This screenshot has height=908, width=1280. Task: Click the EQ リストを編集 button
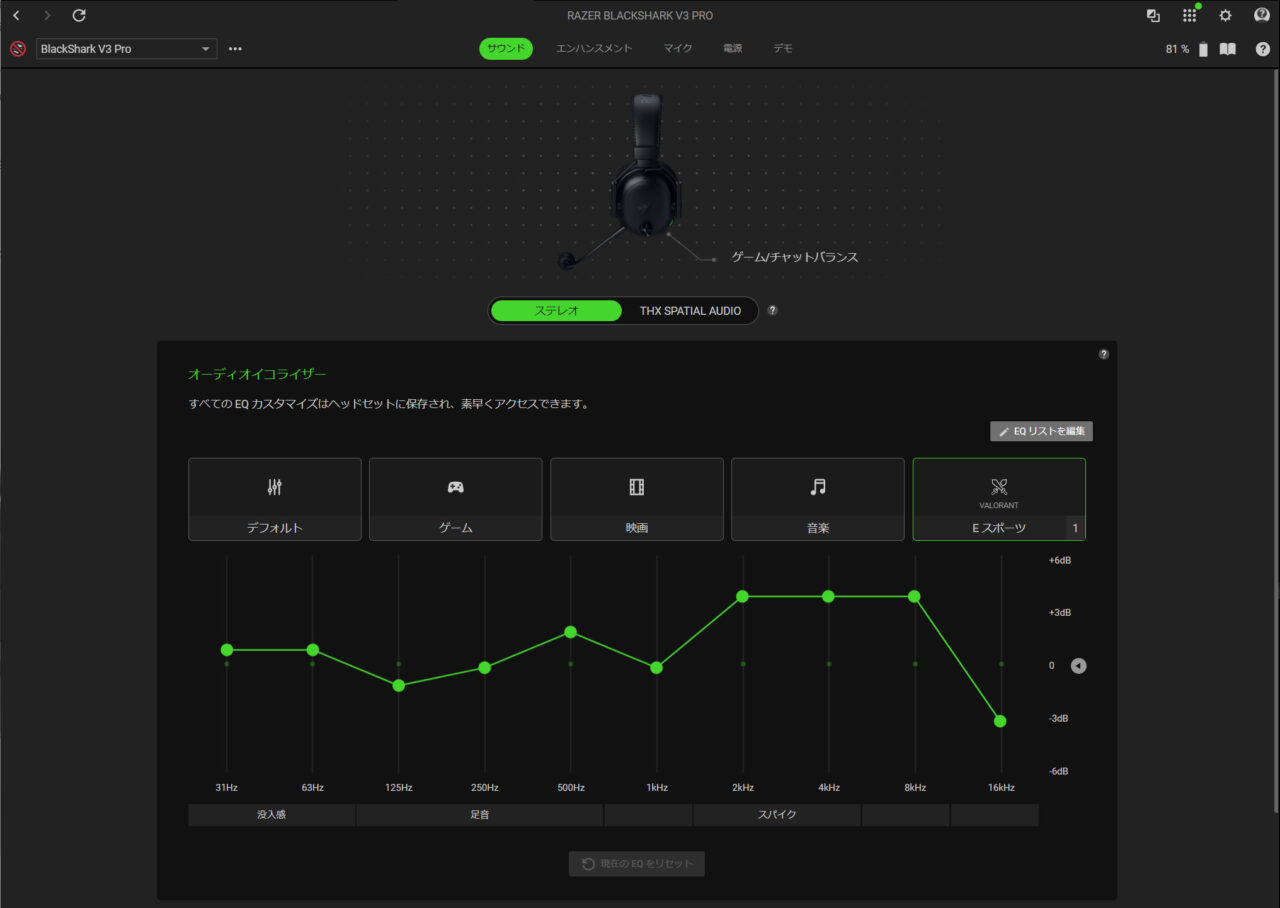coord(1041,431)
